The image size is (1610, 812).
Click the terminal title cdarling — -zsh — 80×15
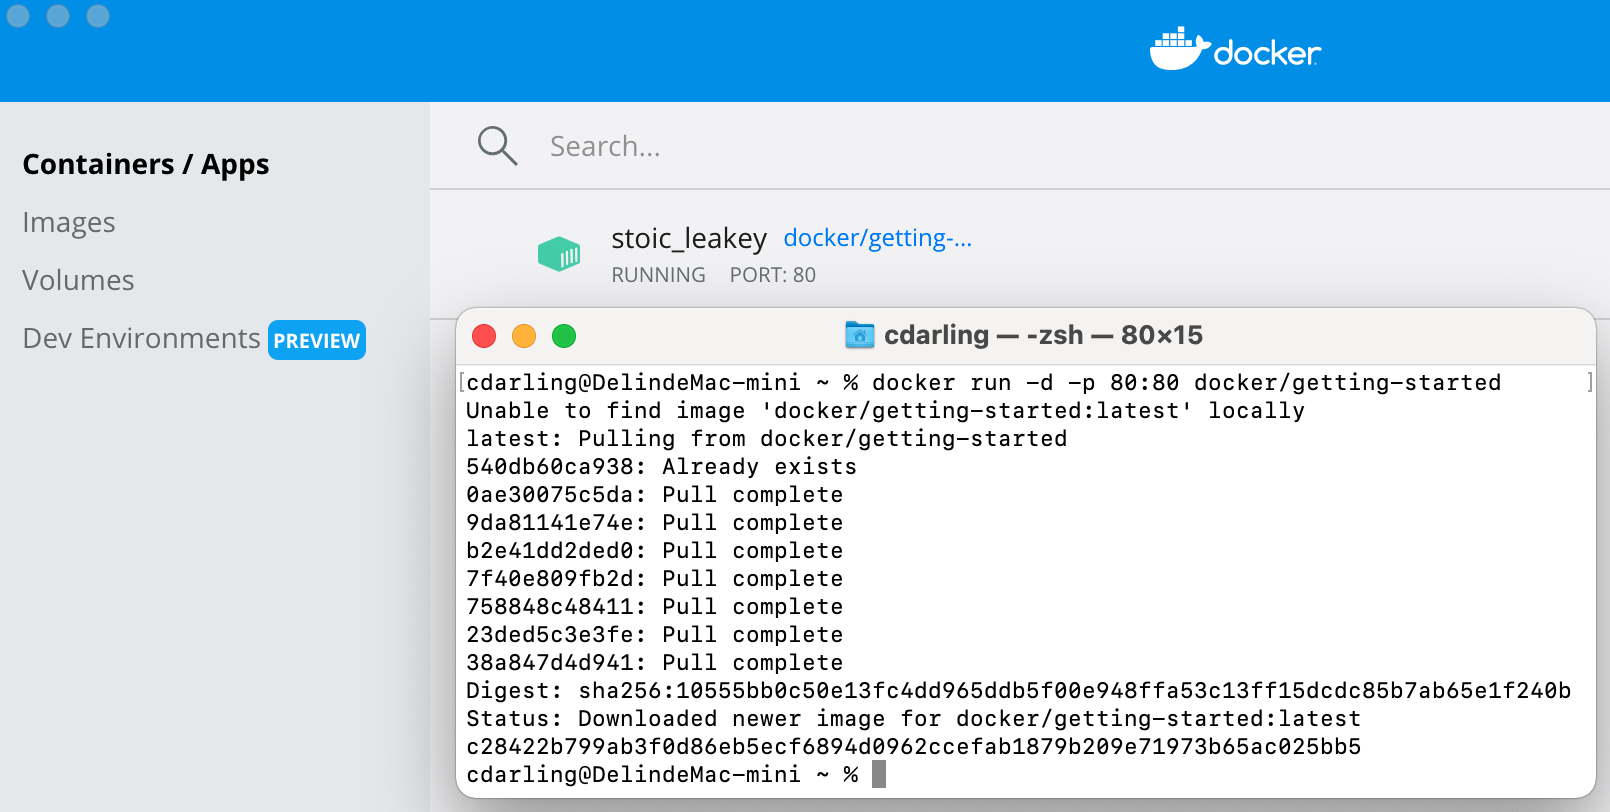point(1043,335)
